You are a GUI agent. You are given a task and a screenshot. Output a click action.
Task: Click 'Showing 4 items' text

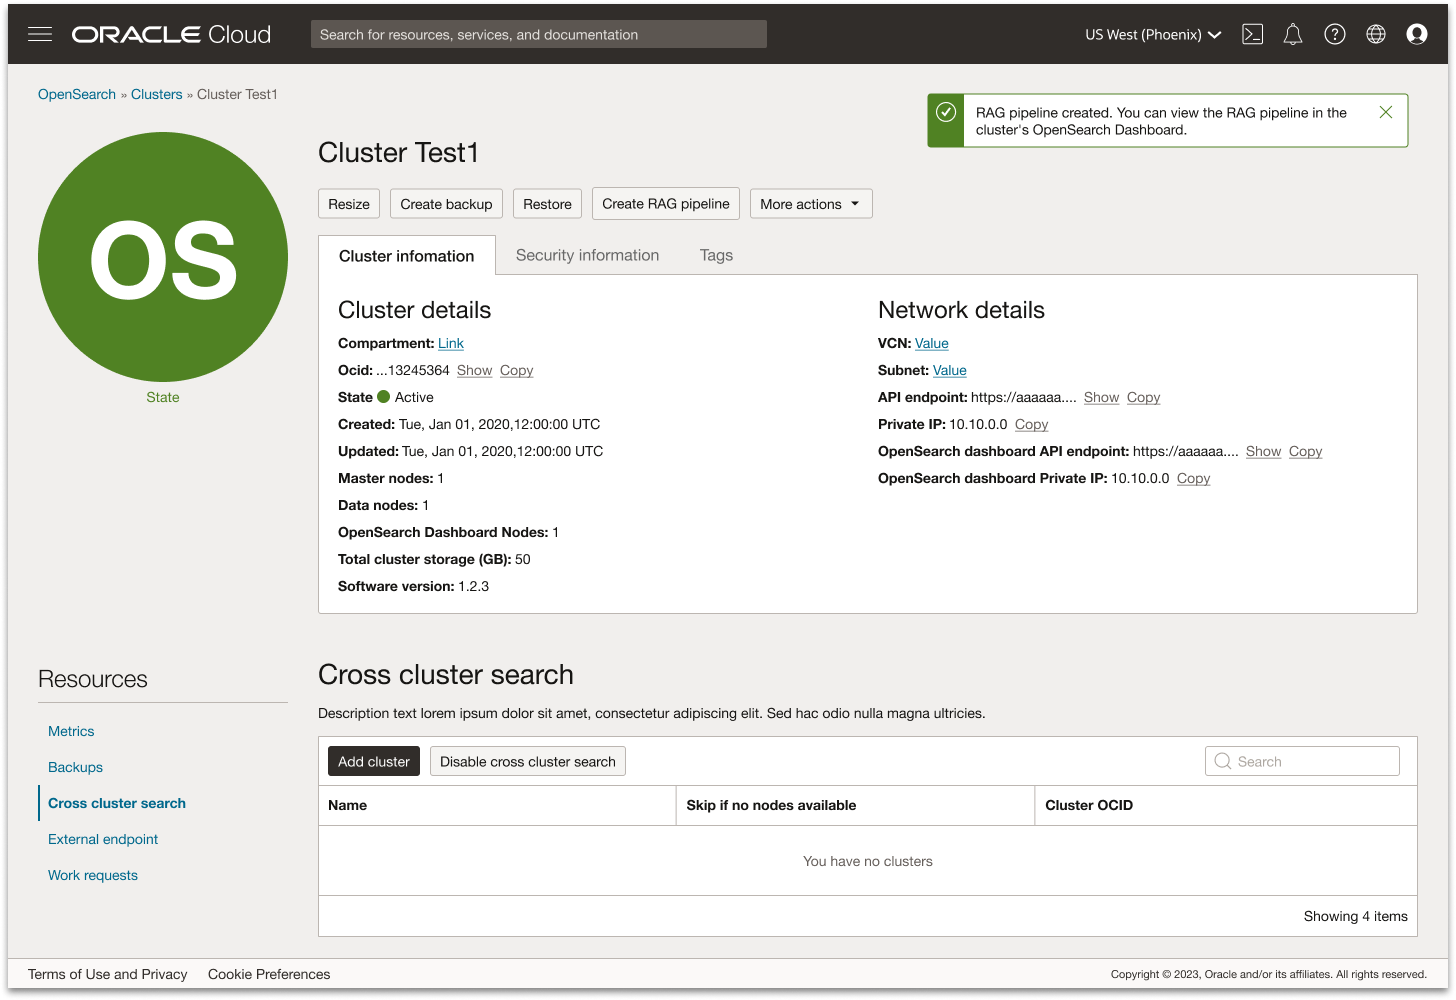[1355, 916]
